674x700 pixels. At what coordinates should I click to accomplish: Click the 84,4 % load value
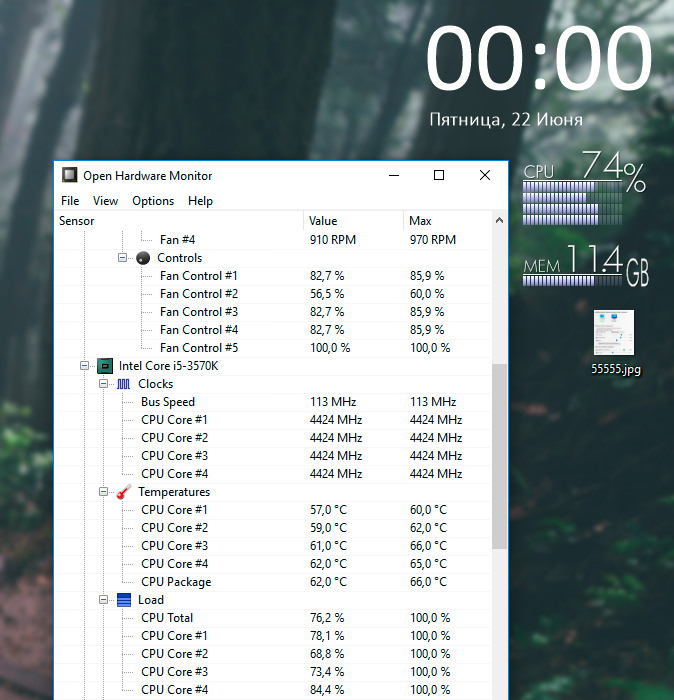327,690
